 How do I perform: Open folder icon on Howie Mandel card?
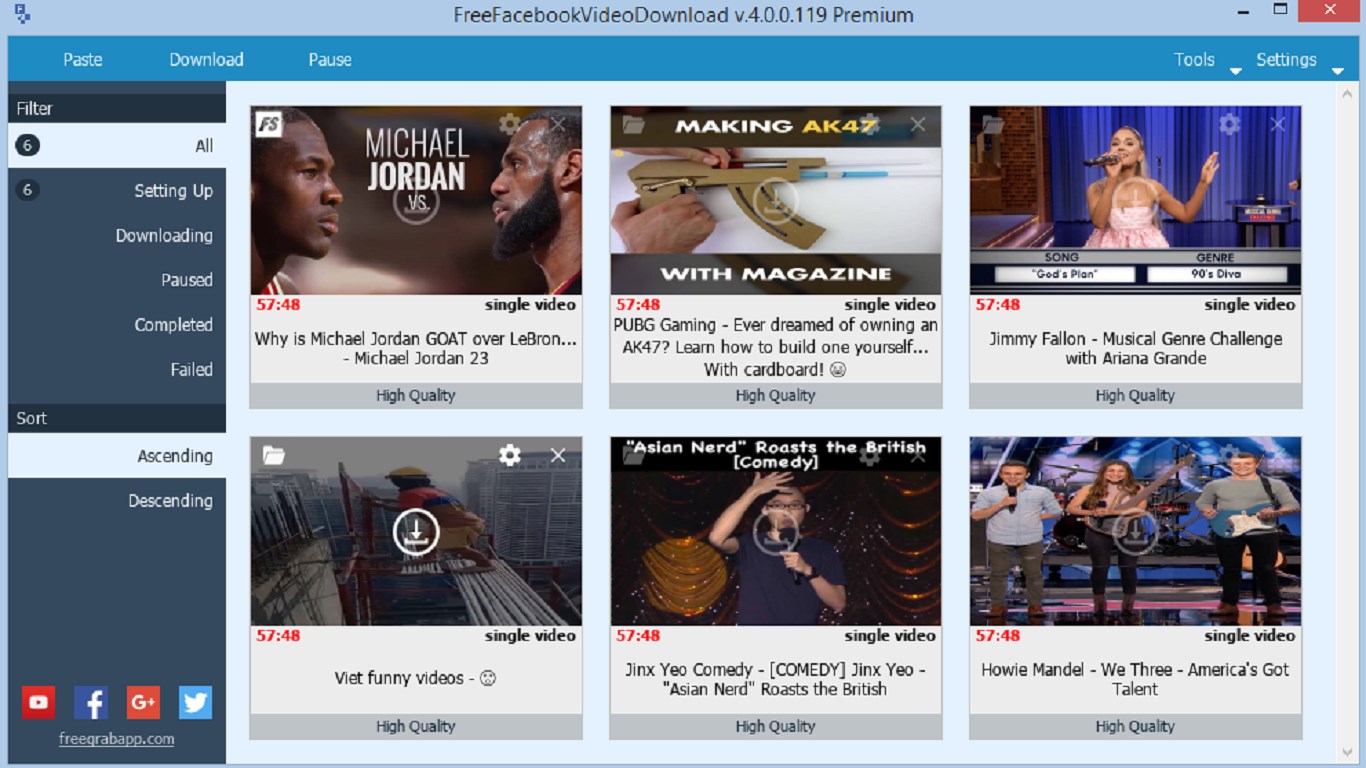993,455
